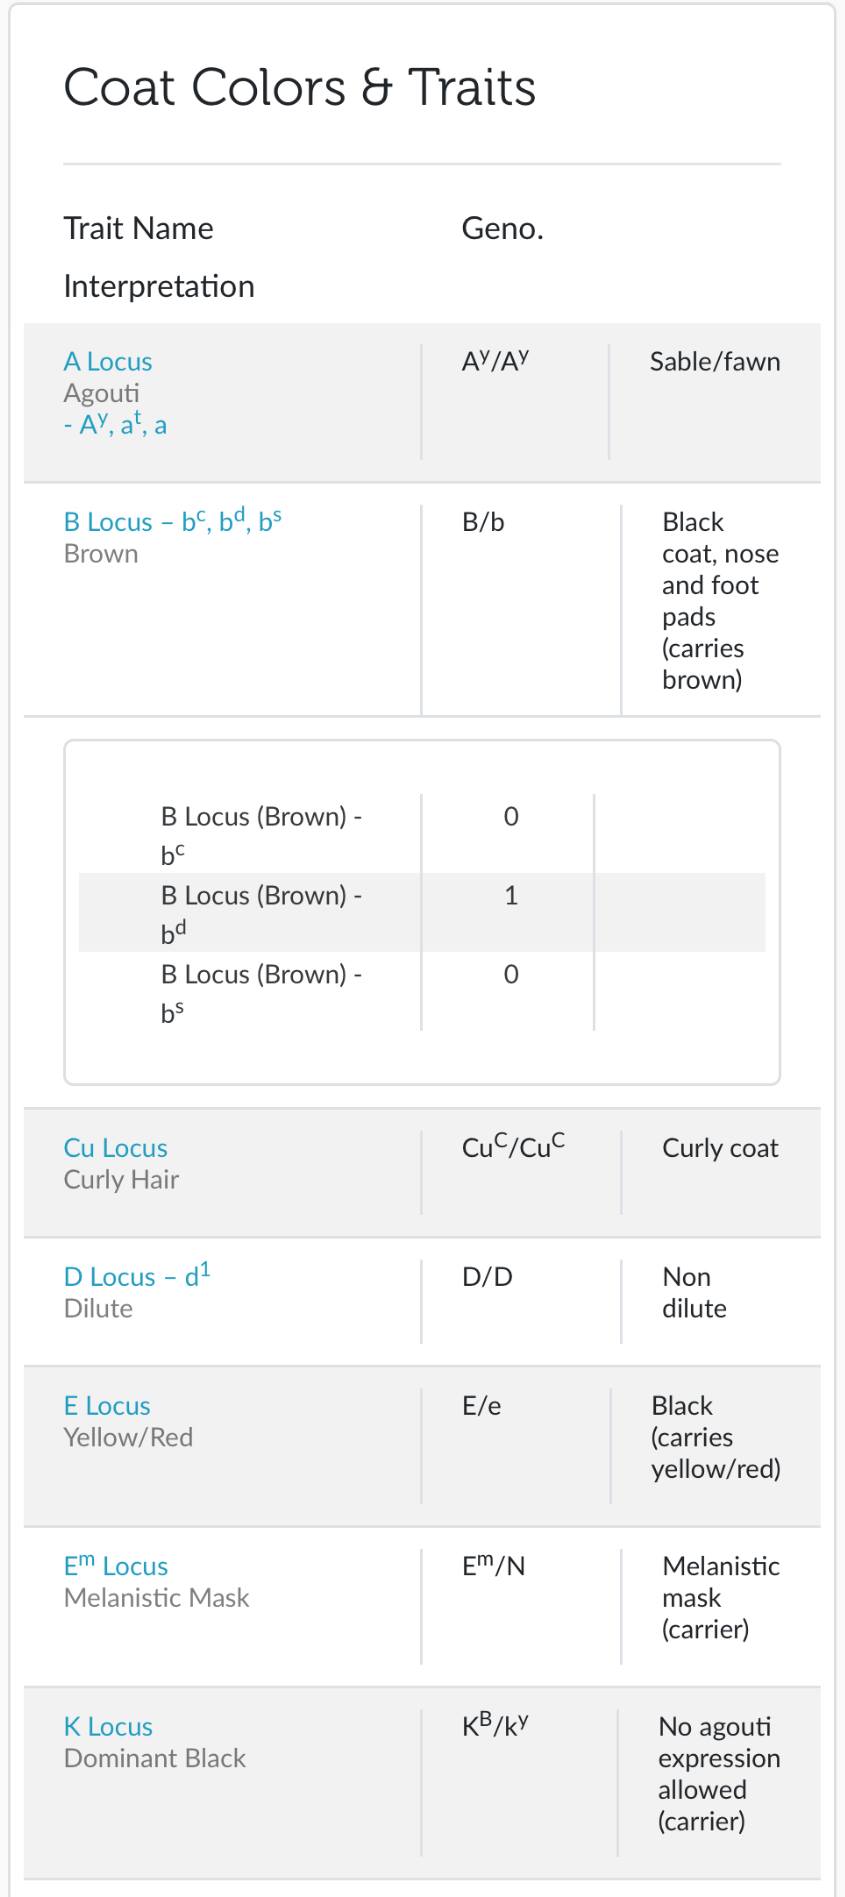
Task: Click the Geno. column header
Action: point(502,228)
